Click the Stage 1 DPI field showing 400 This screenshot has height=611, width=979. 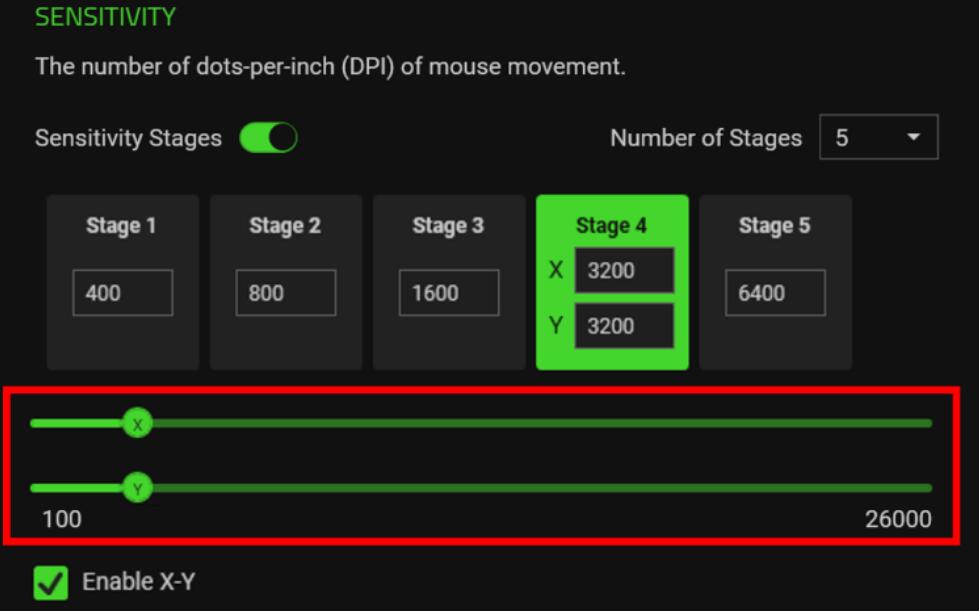[122, 293]
